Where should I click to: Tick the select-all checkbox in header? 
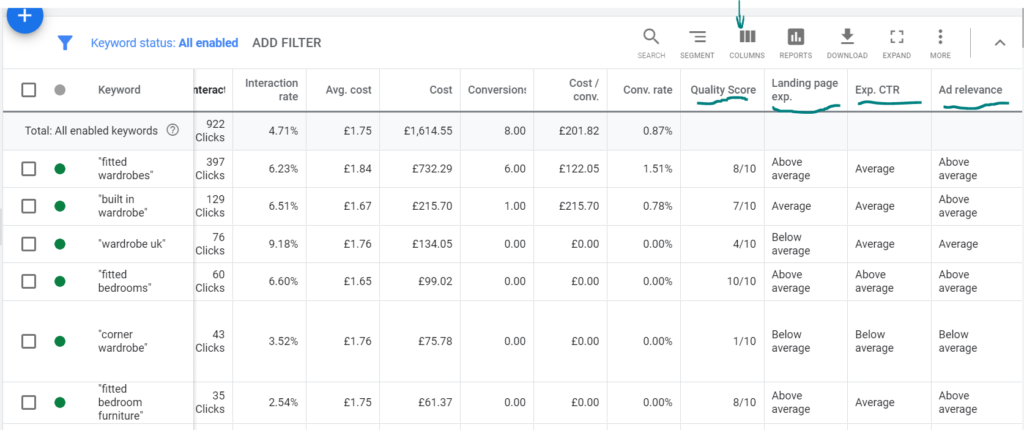tap(29, 90)
